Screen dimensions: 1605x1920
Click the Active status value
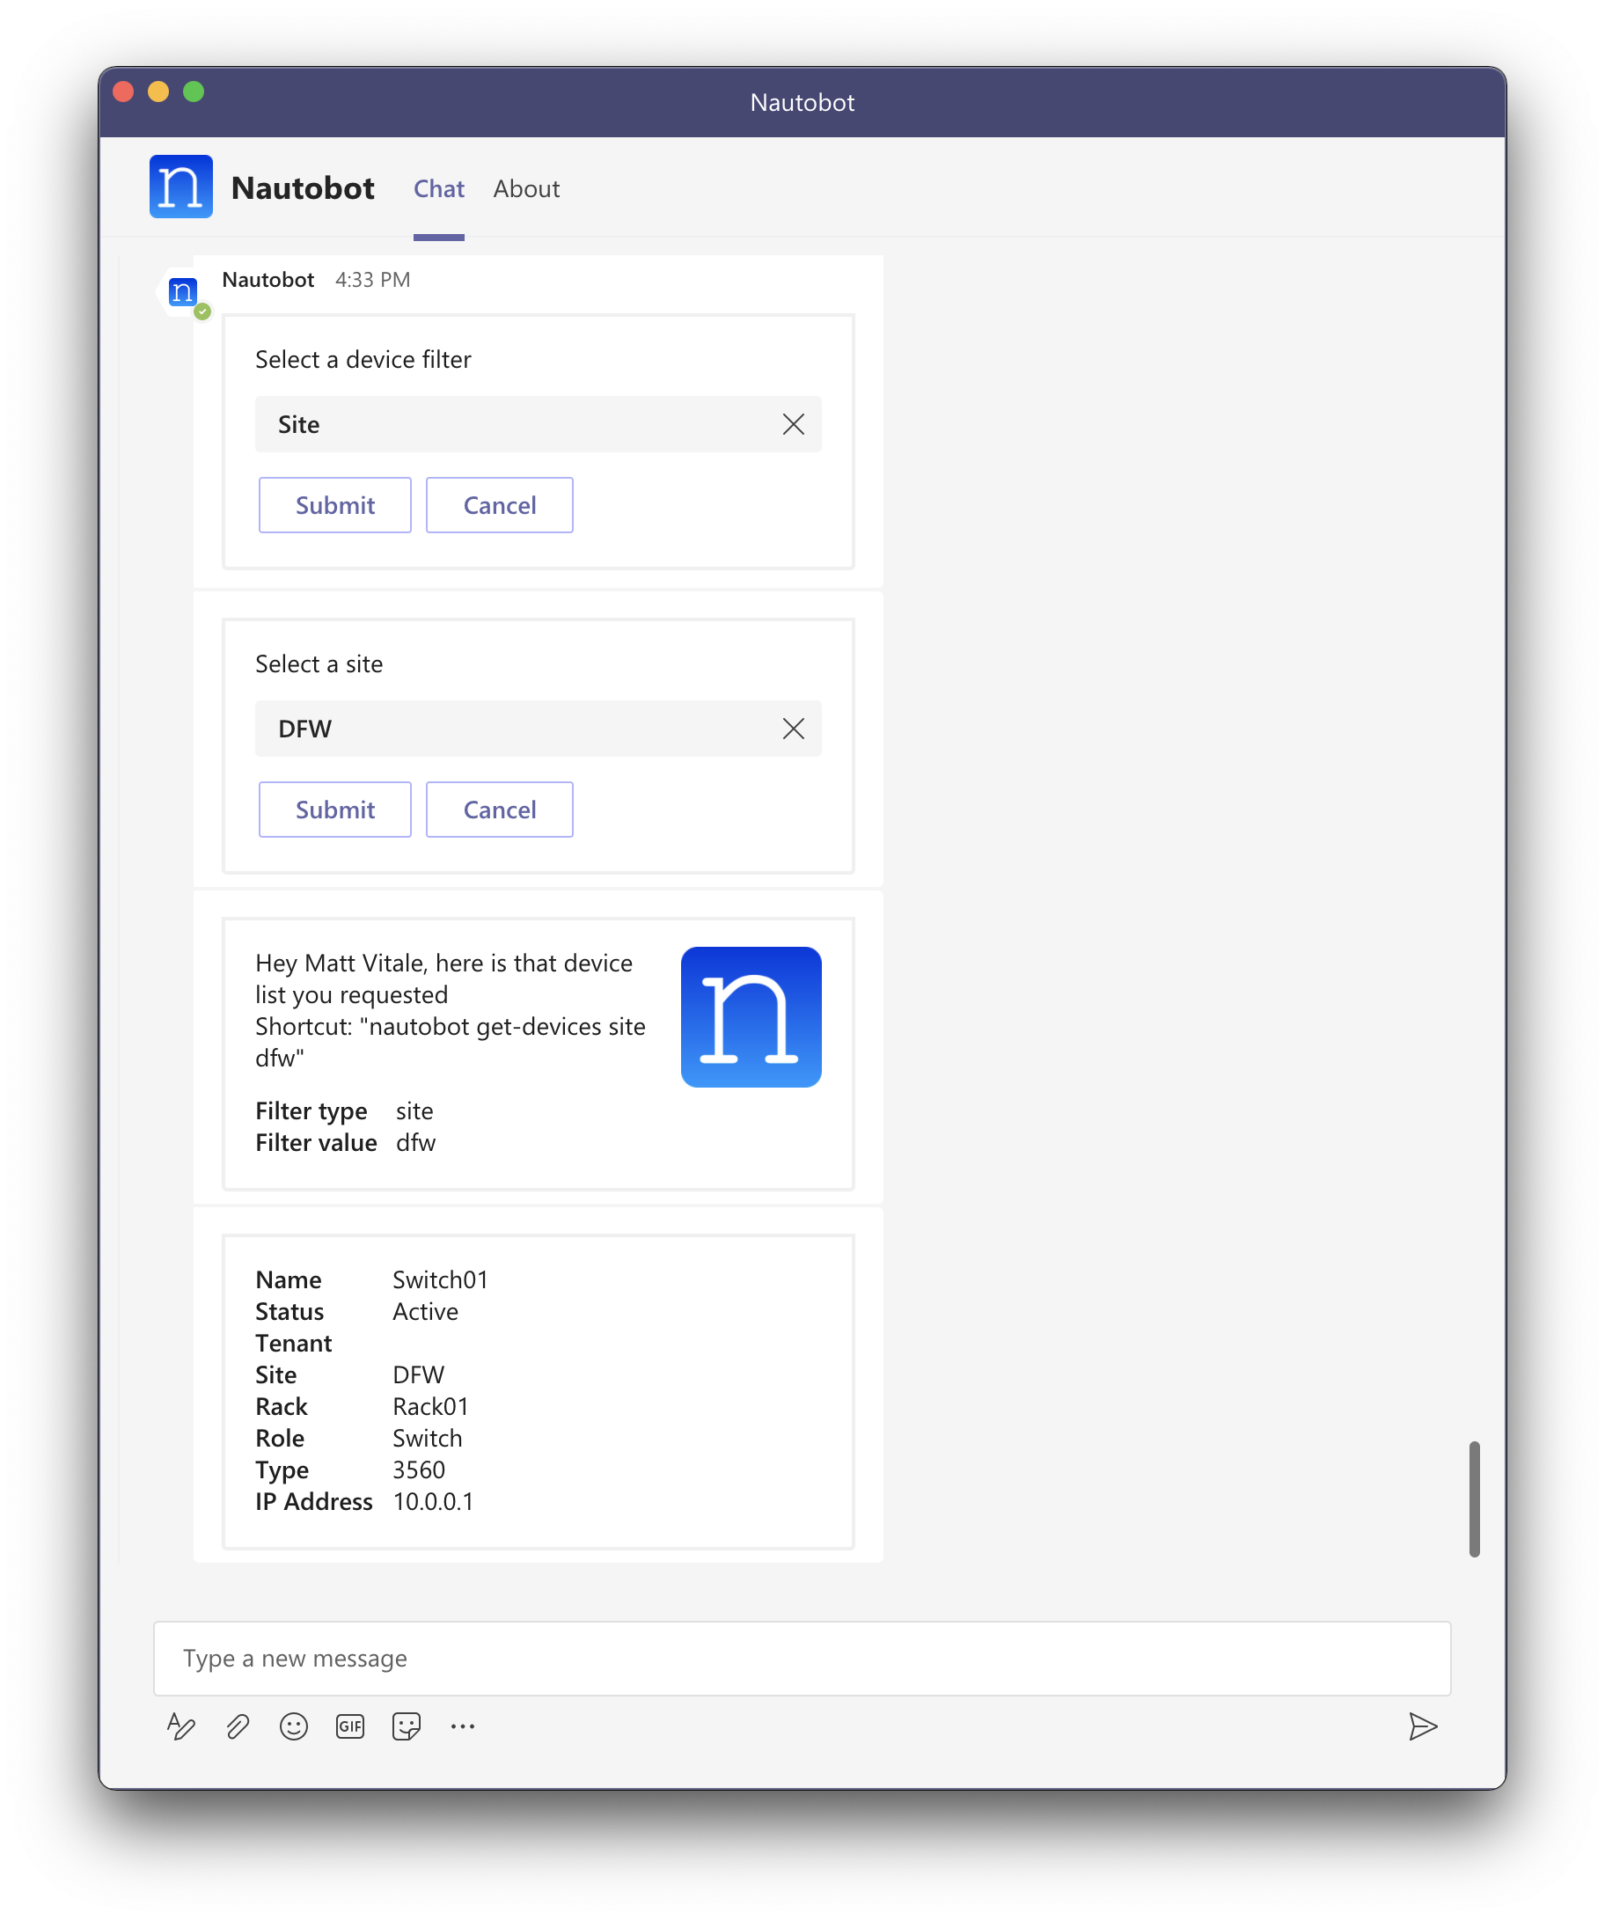pyautogui.click(x=425, y=1312)
